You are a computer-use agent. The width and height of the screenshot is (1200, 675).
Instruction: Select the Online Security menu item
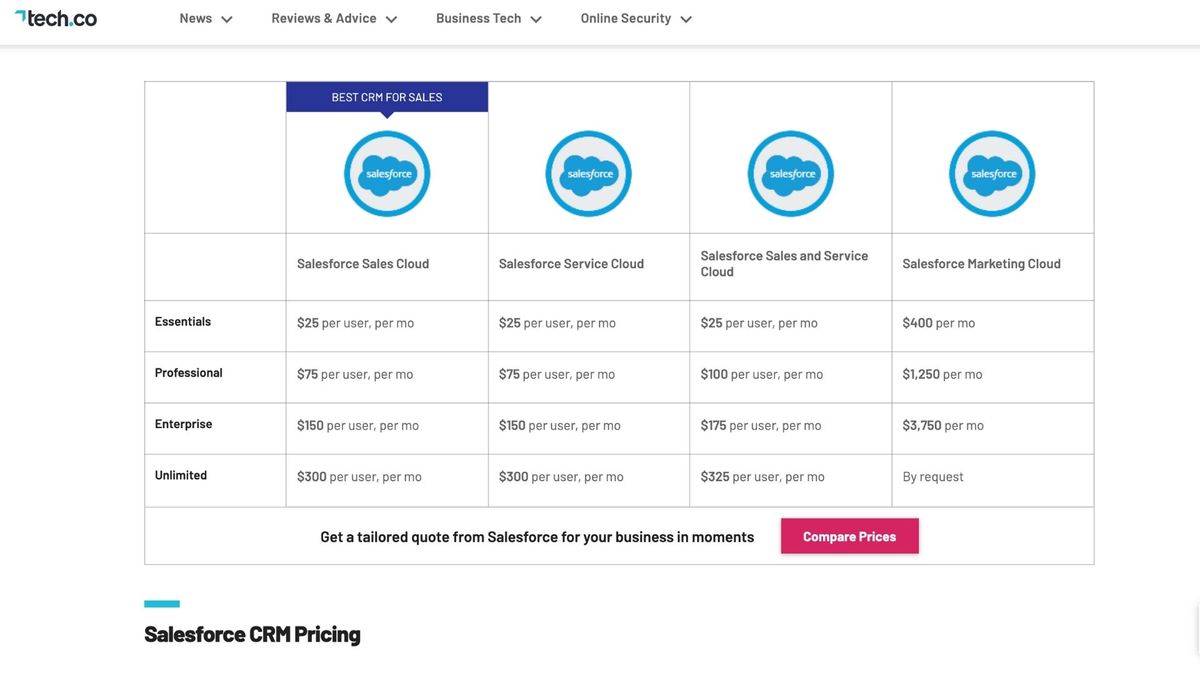click(x=627, y=17)
